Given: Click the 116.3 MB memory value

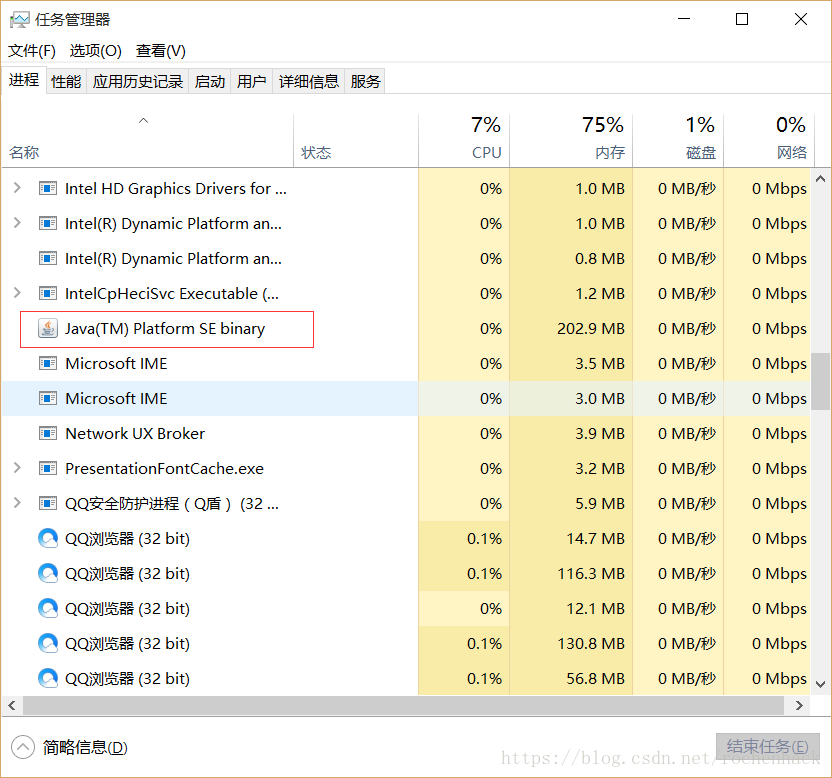Looking at the screenshot, I should (591, 574).
